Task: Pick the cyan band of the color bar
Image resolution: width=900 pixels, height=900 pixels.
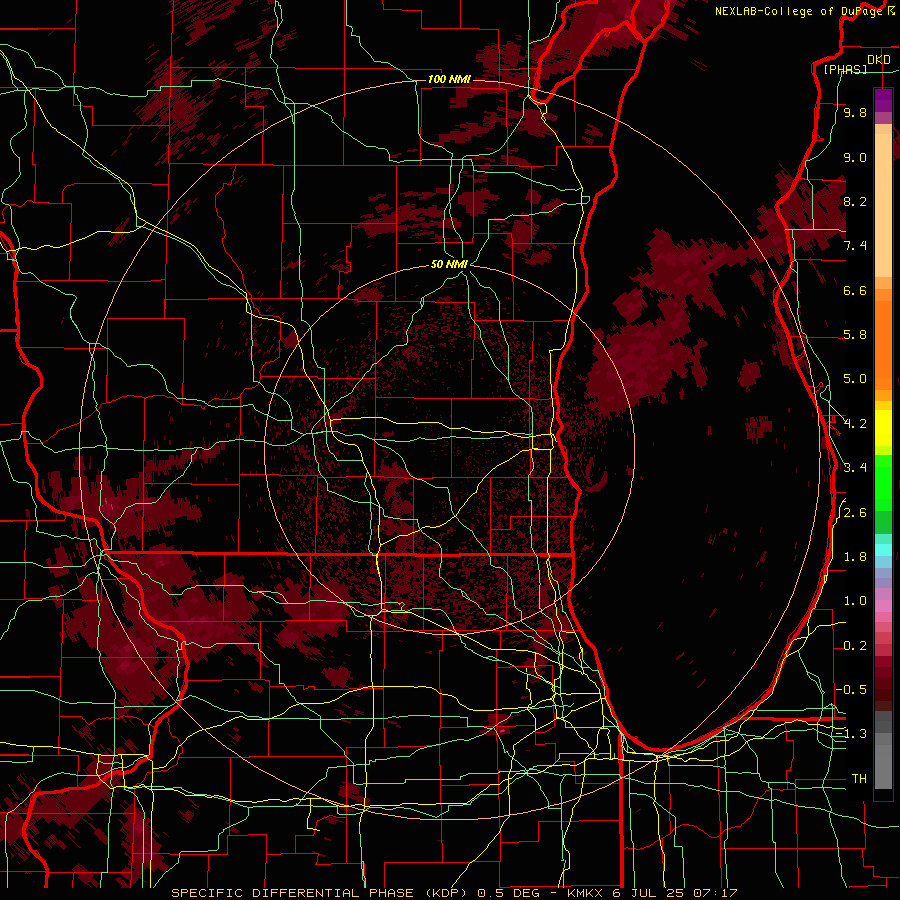Action: coord(883,550)
